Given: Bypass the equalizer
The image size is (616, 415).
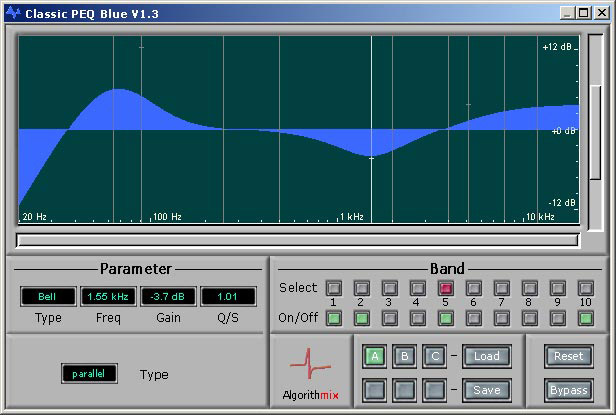Looking at the screenshot, I should coord(568,390).
